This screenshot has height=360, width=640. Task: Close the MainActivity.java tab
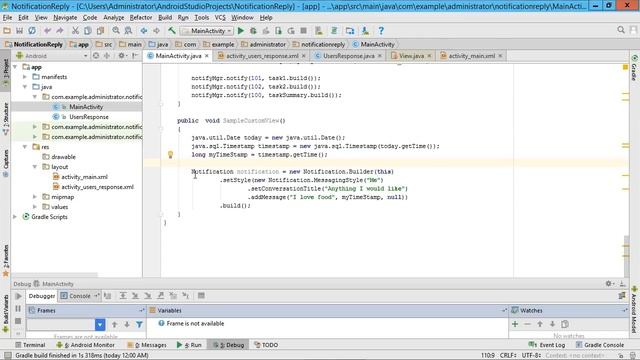[x=207, y=56]
